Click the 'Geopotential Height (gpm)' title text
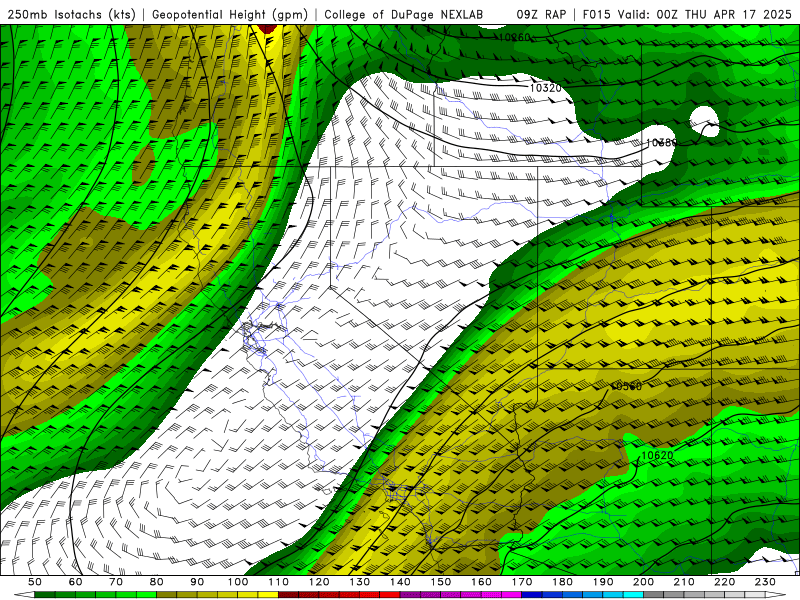The width and height of the screenshot is (800, 600). point(230,14)
